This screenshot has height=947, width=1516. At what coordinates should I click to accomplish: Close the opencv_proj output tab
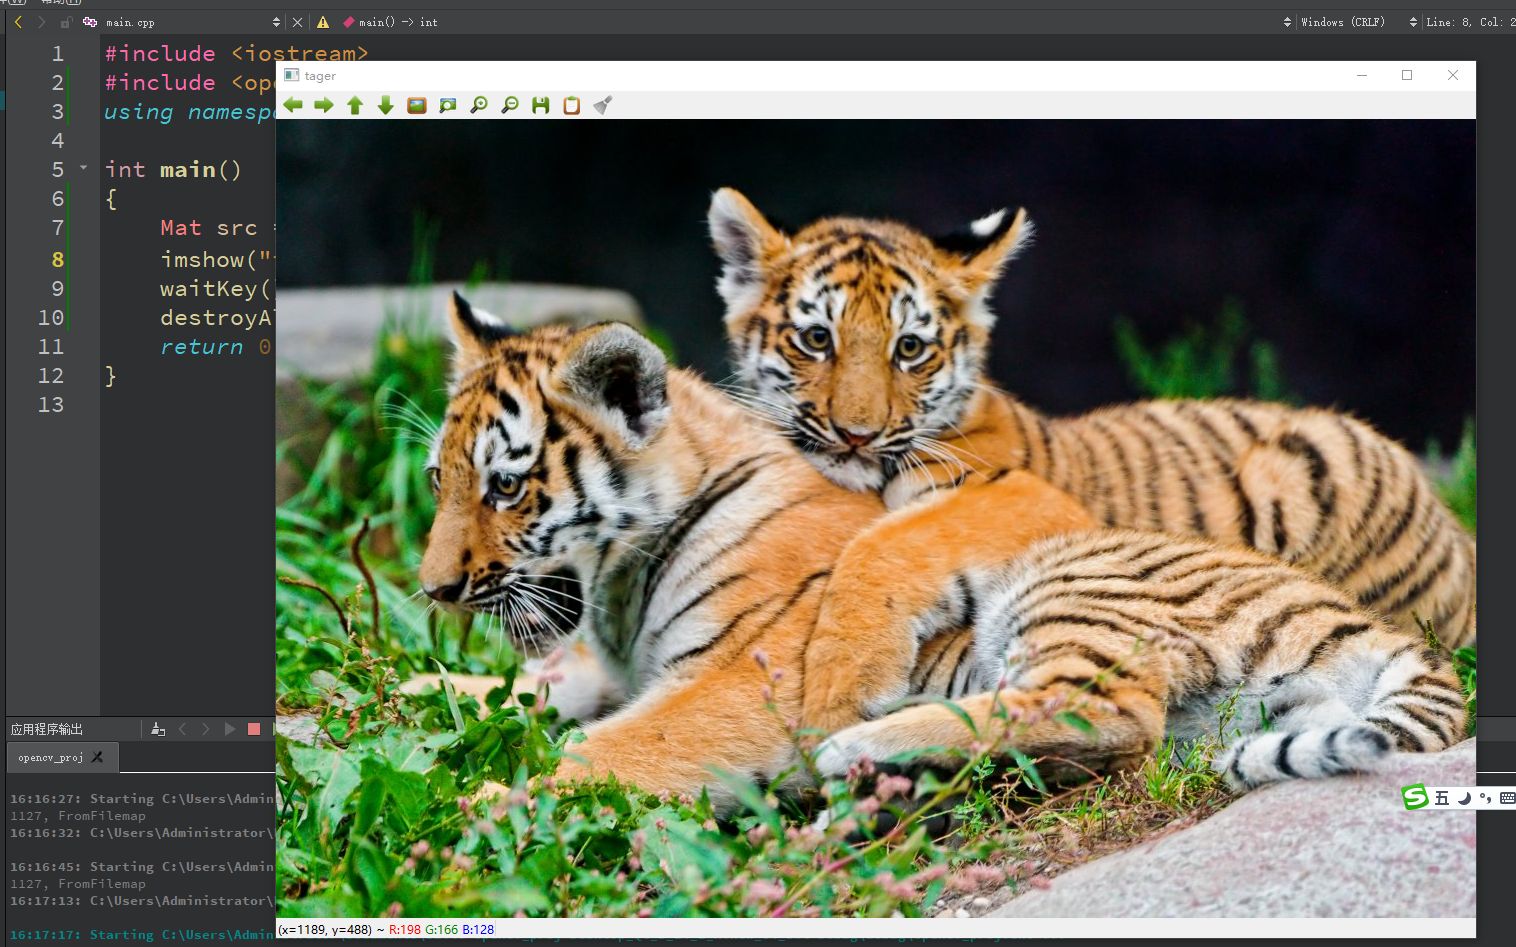pos(97,757)
